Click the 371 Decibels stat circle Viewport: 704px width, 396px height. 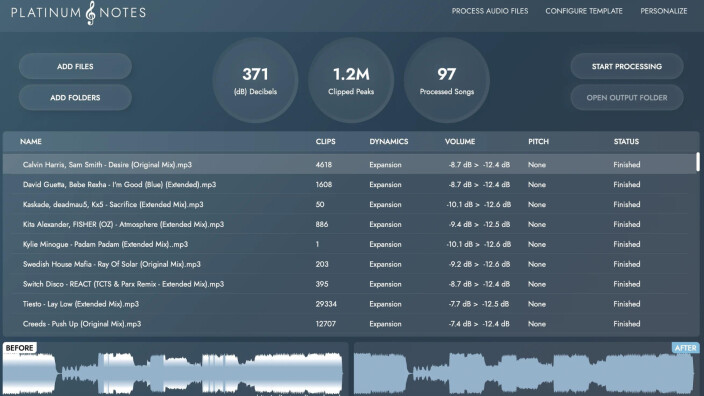click(x=255, y=80)
